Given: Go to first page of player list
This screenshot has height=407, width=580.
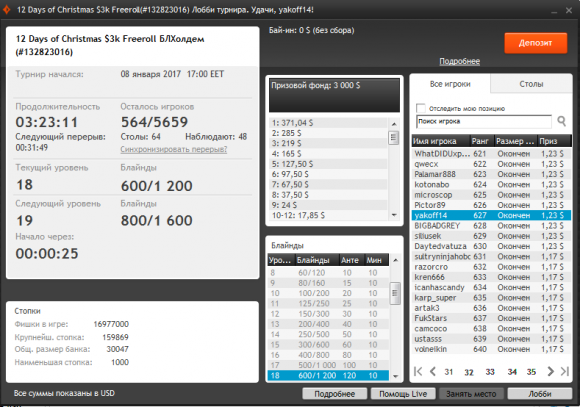Looking at the screenshot, I should tap(418, 371).
